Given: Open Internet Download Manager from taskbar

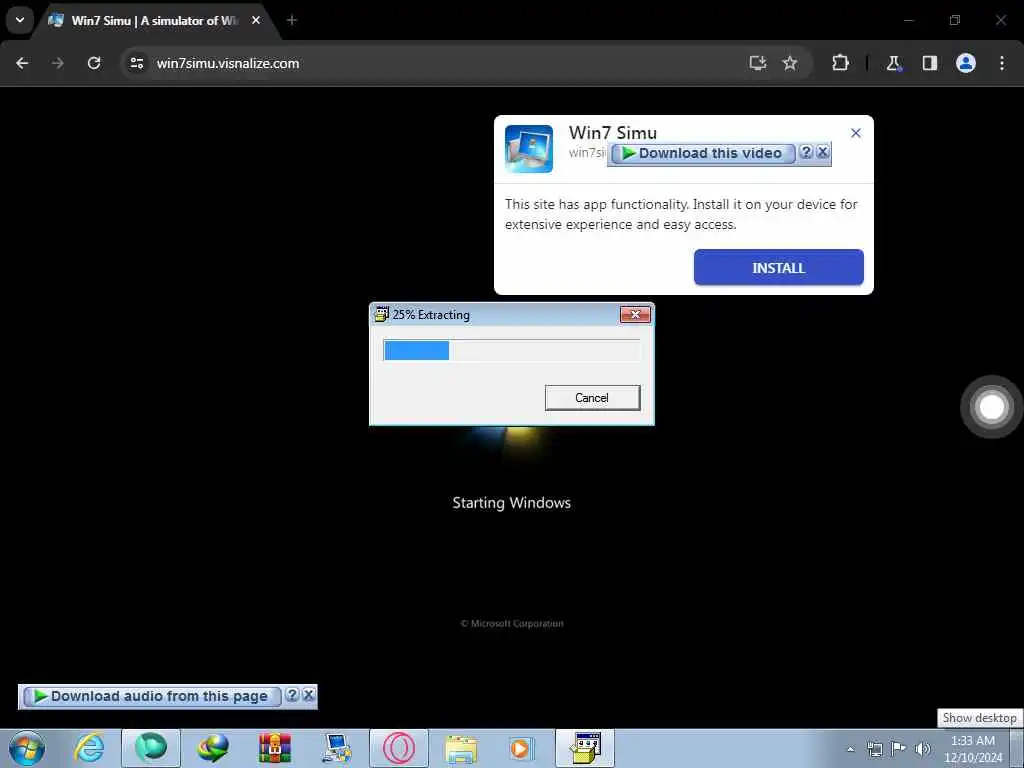Looking at the screenshot, I should pos(213,748).
